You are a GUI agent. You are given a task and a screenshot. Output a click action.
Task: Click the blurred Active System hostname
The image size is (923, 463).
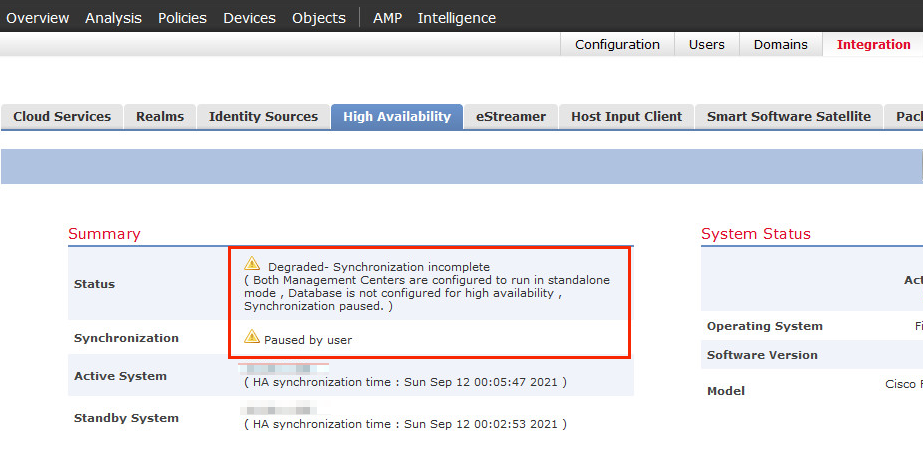284,369
